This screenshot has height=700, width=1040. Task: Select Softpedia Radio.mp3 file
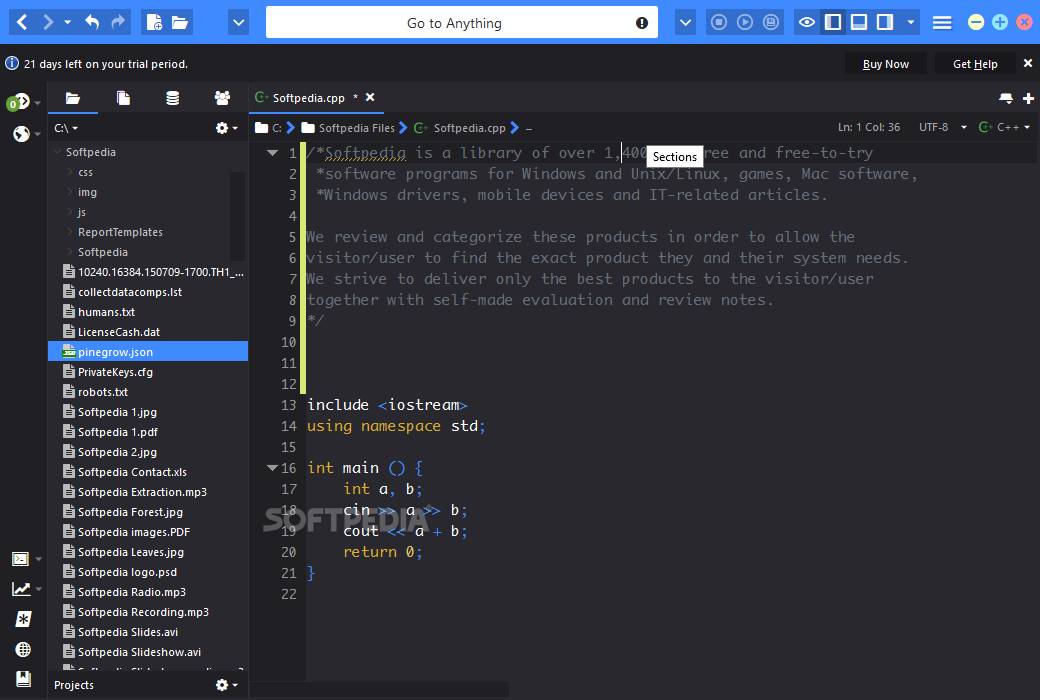131,592
